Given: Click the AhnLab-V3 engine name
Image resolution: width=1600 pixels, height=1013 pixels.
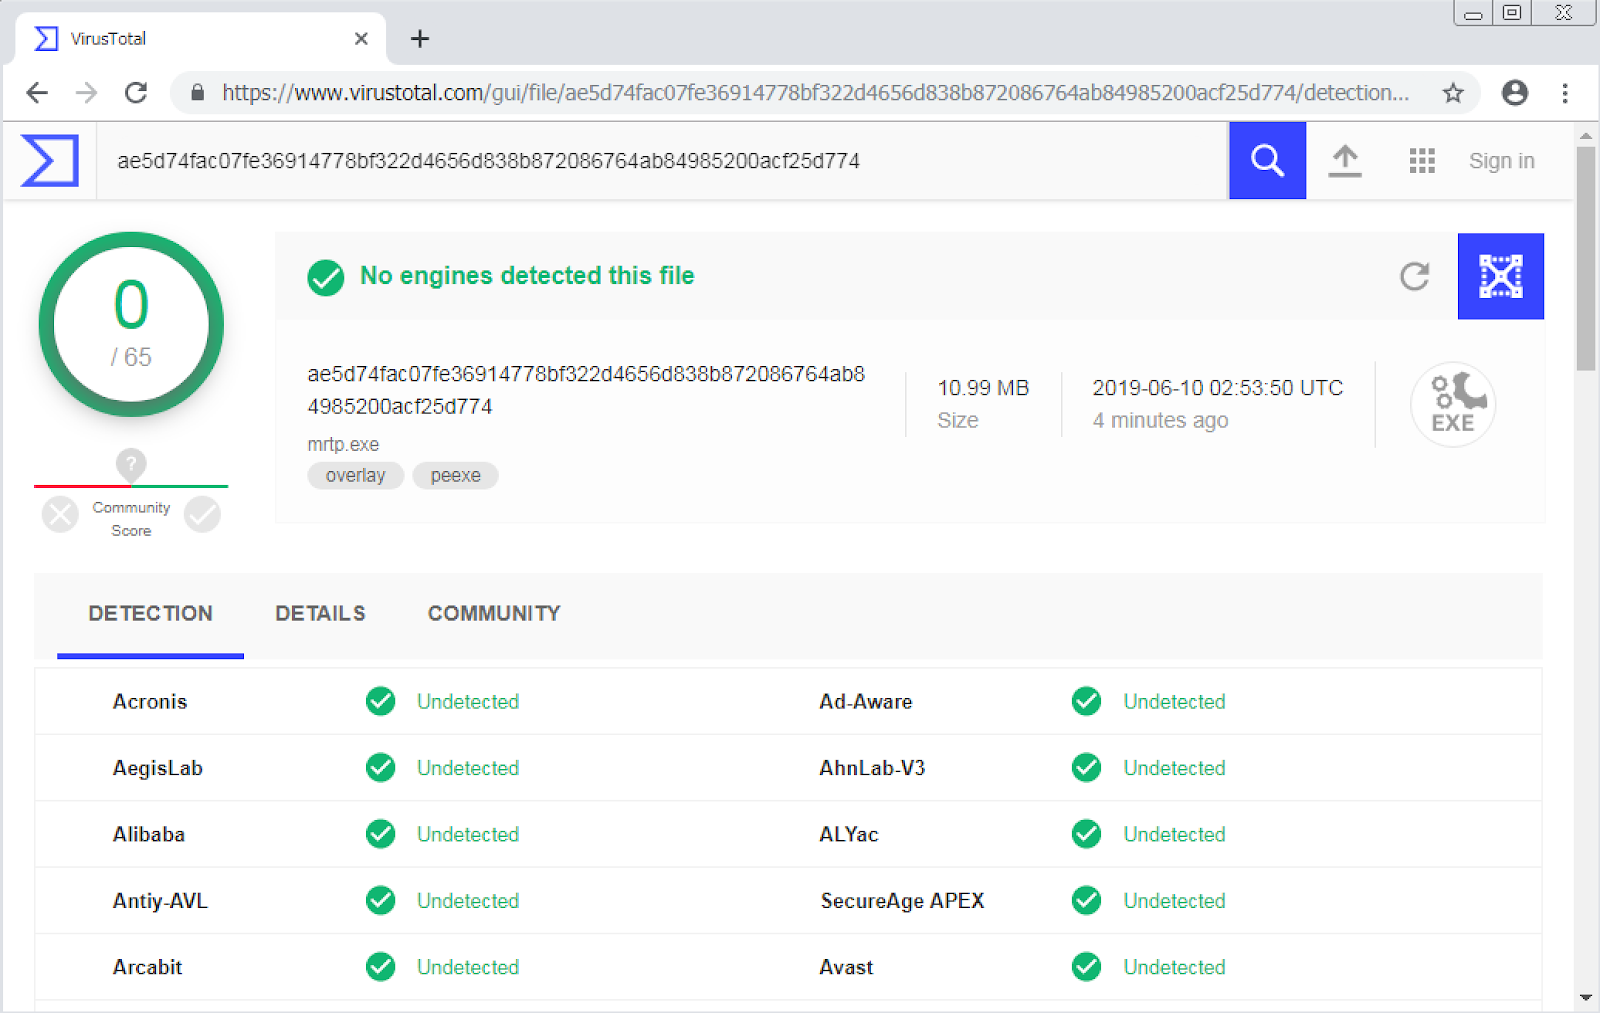Looking at the screenshot, I should coord(872,768).
